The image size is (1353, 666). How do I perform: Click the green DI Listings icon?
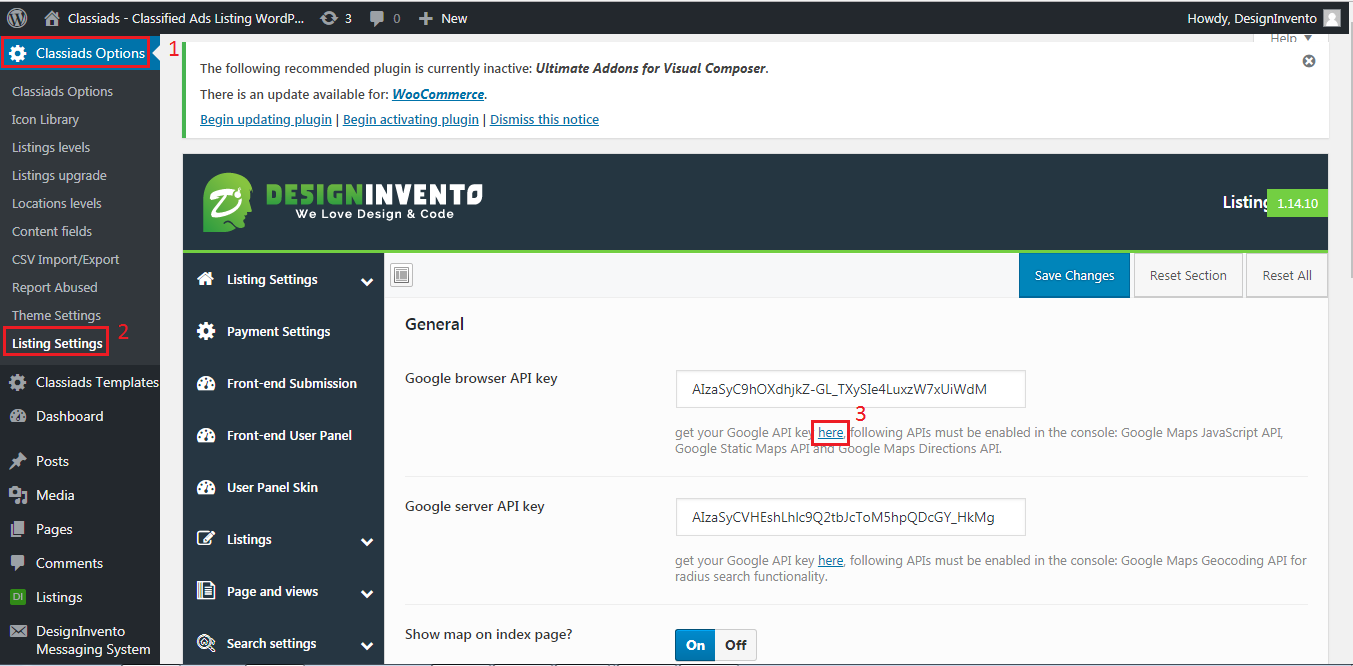point(18,597)
